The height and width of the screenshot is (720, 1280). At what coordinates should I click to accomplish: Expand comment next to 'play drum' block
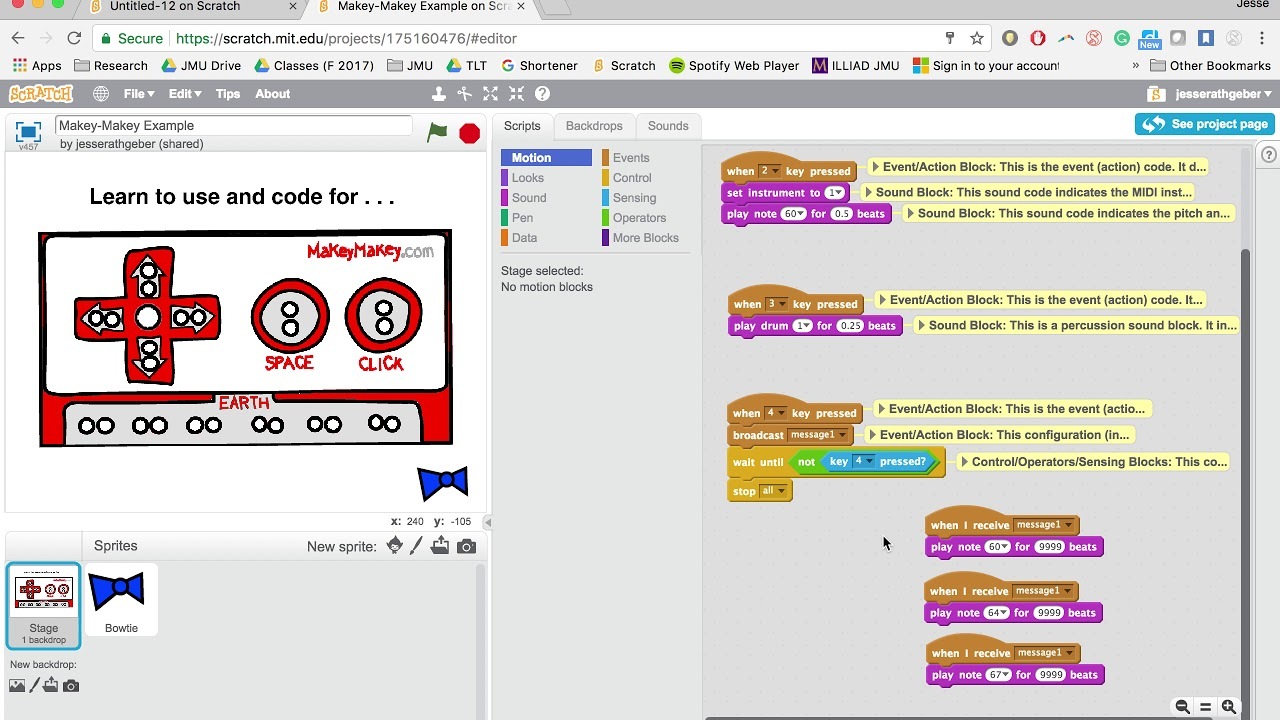pos(921,325)
